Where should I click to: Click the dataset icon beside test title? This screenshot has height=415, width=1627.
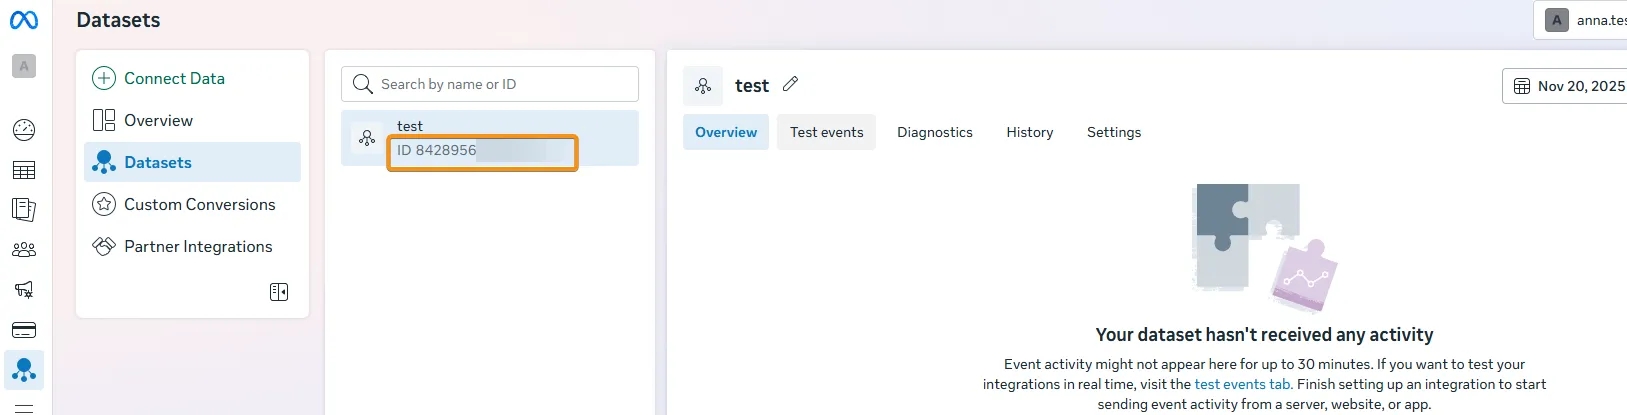tap(703, 86)
